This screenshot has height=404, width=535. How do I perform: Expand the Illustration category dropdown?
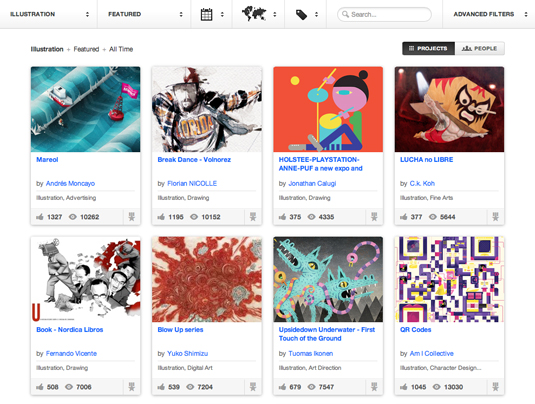click(49, 14)
